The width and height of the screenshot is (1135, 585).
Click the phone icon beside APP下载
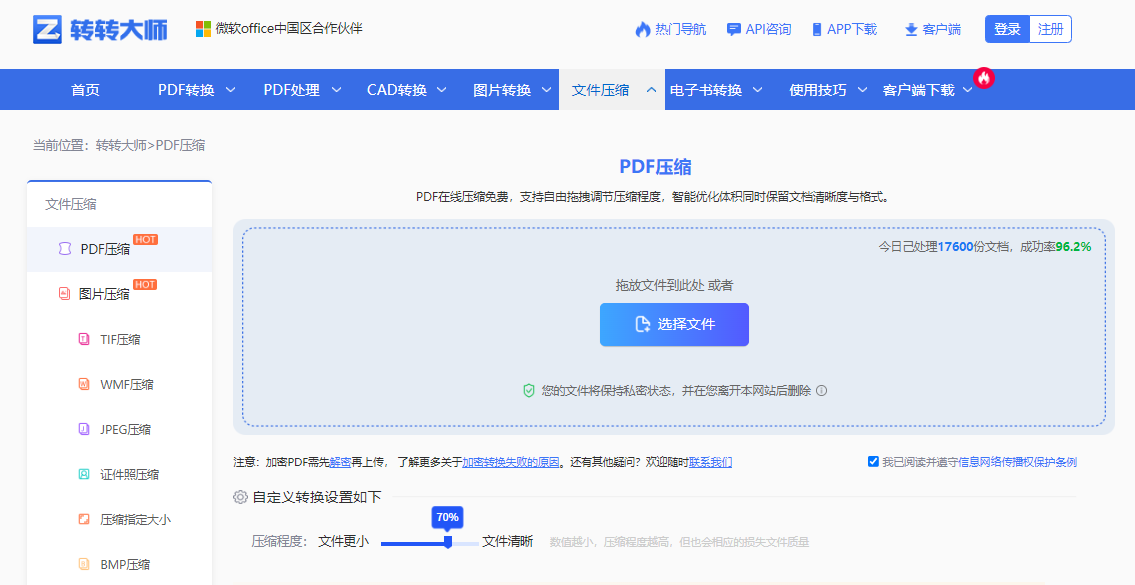817,30
